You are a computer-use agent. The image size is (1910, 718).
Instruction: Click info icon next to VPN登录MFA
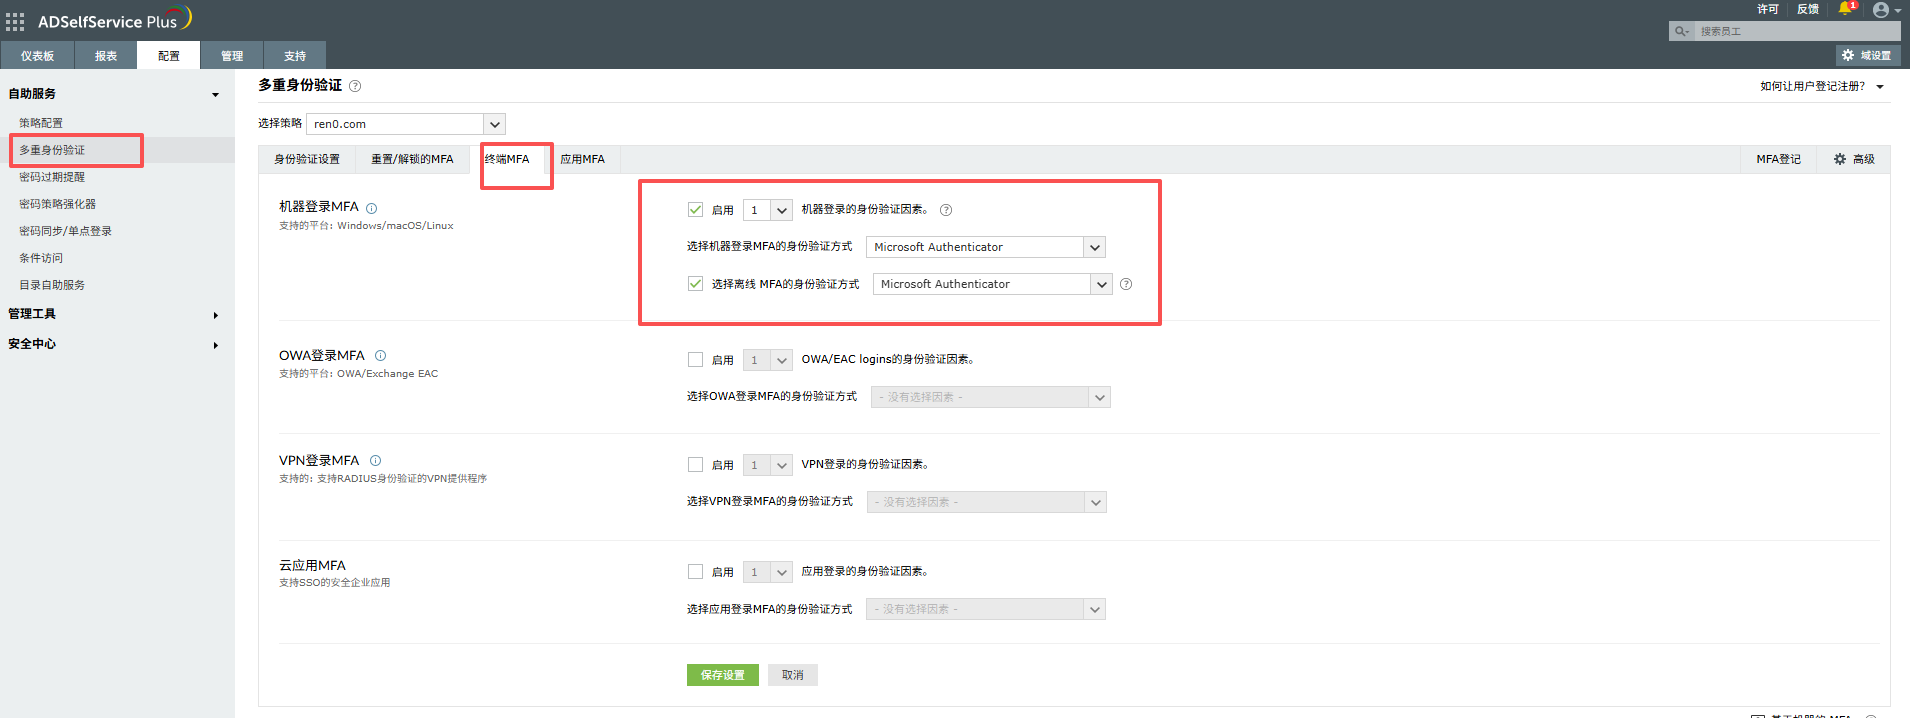(x=375, y=461)
